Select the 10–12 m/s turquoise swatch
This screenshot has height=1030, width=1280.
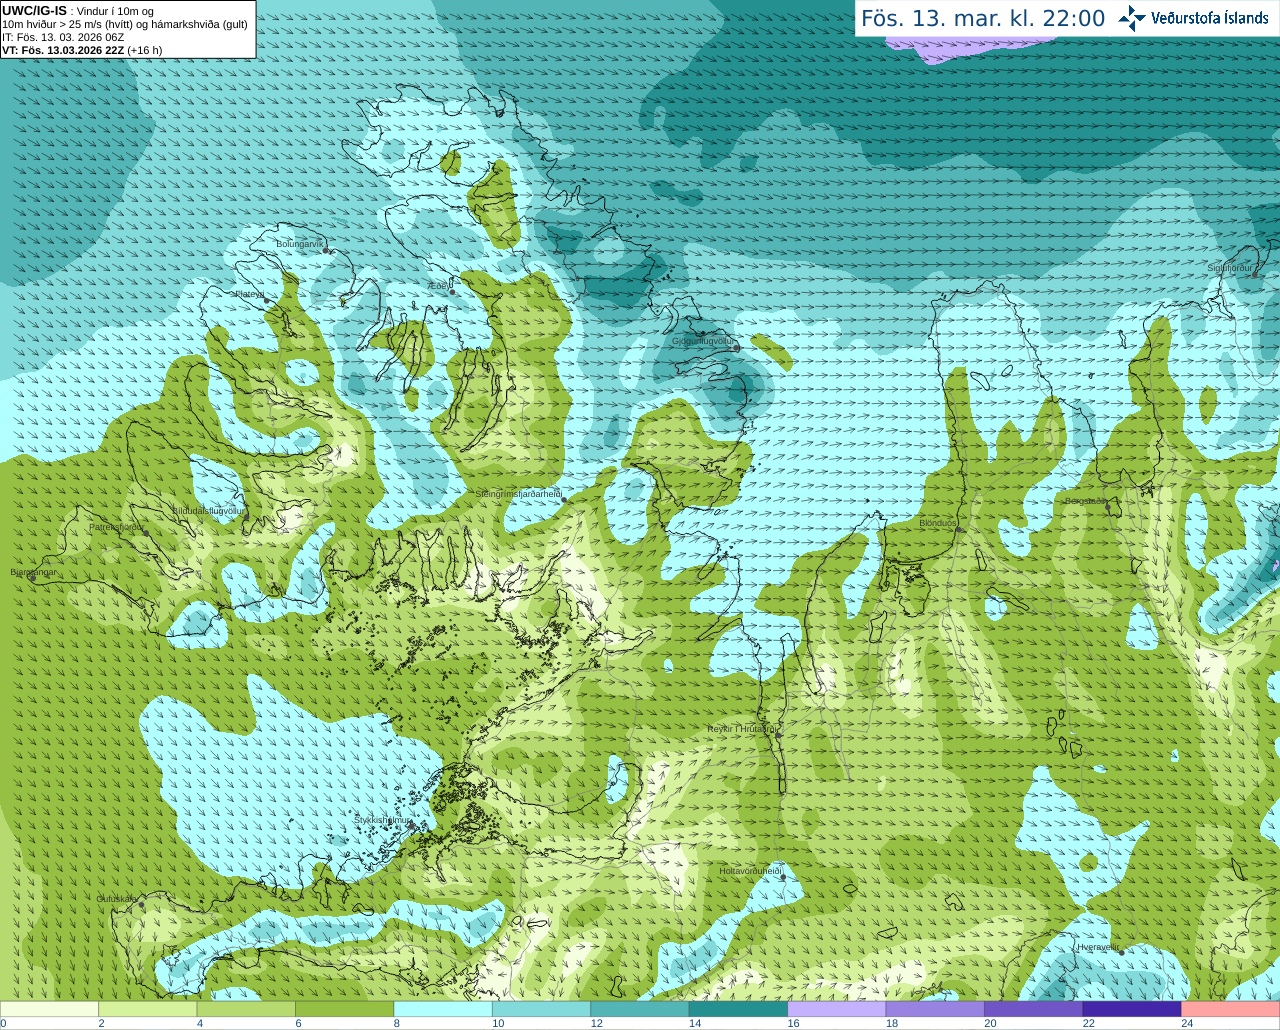click(x=541, y=1009)
